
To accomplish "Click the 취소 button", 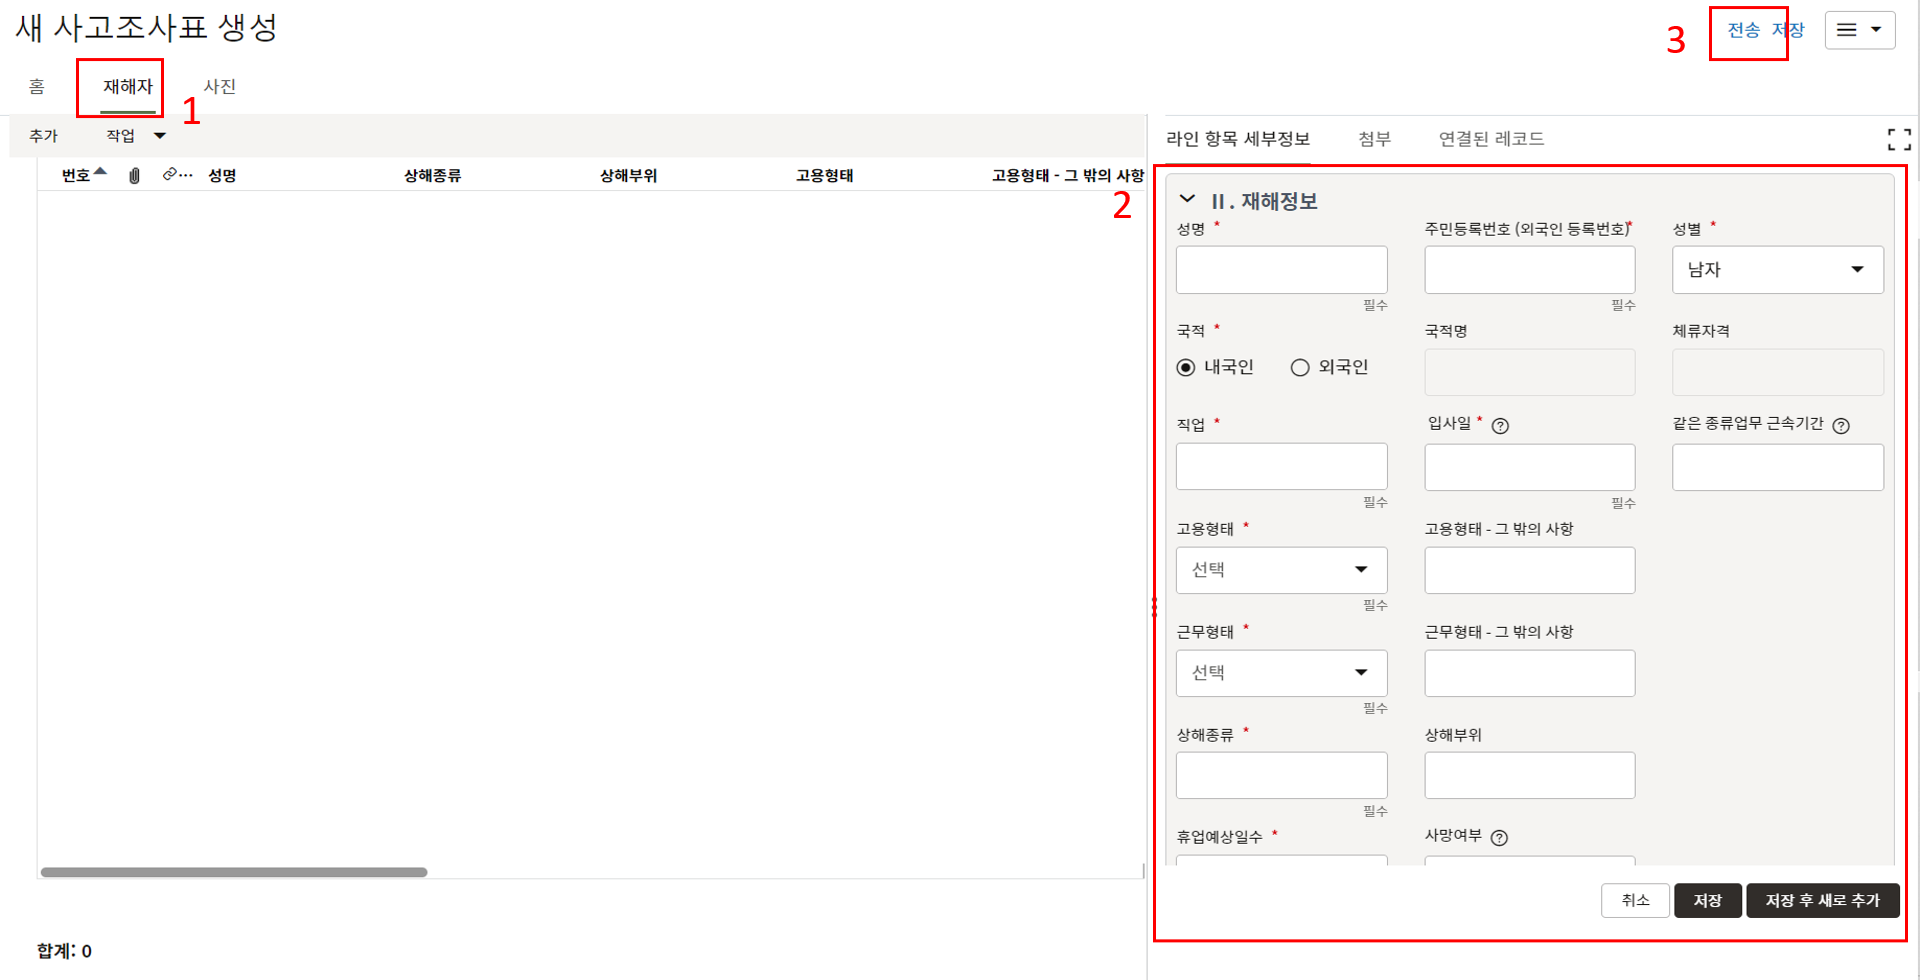I will coord(1635,900).
